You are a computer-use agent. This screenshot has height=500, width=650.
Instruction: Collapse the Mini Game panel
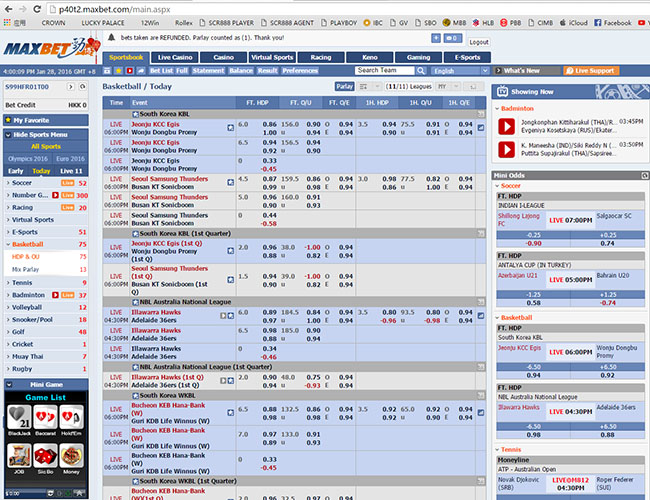[x=9, y=385]
